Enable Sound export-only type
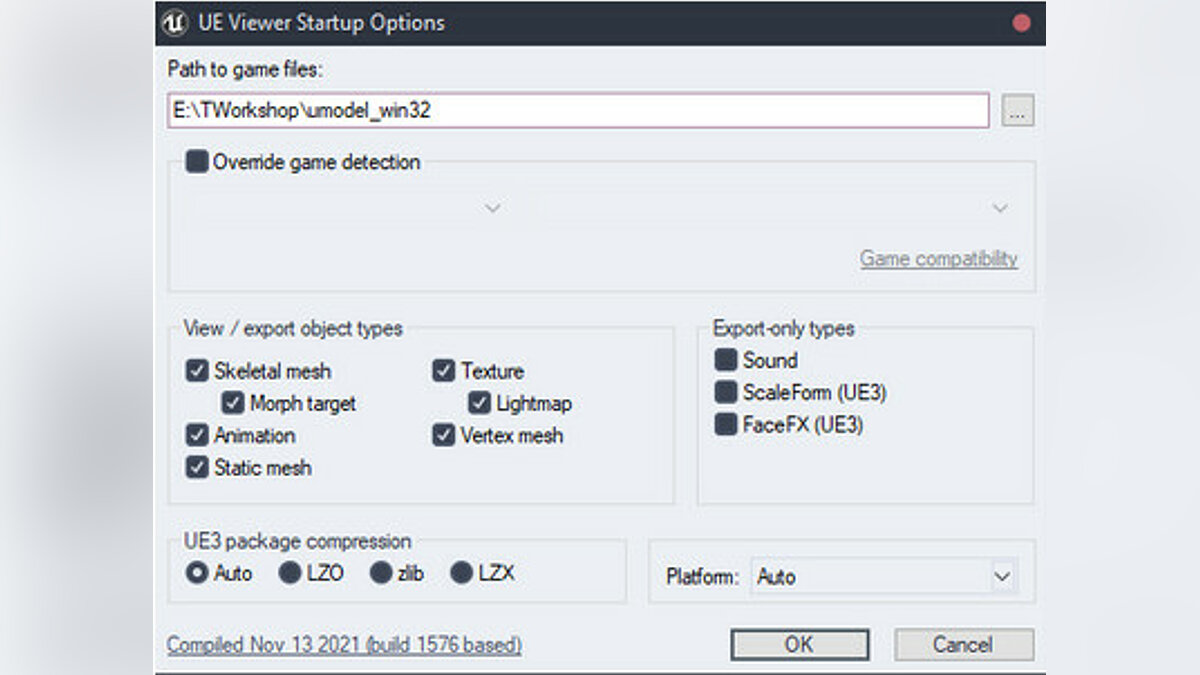Image resolution: width=1200 pixels, height=675 pixels. click(726, 361)
